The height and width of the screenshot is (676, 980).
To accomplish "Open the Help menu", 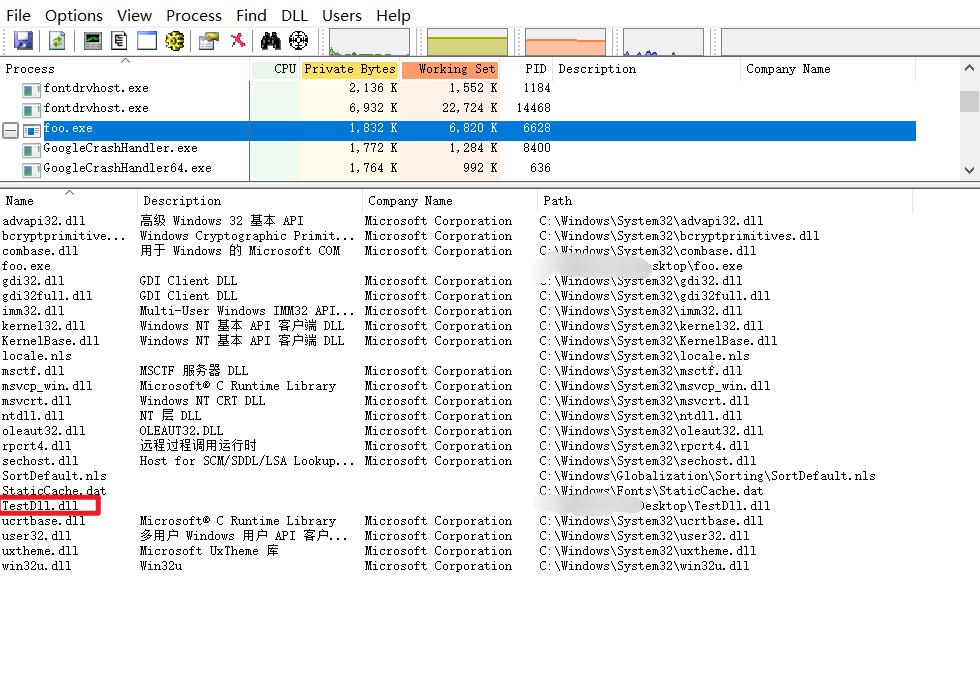I will click(x=393, y=15).
